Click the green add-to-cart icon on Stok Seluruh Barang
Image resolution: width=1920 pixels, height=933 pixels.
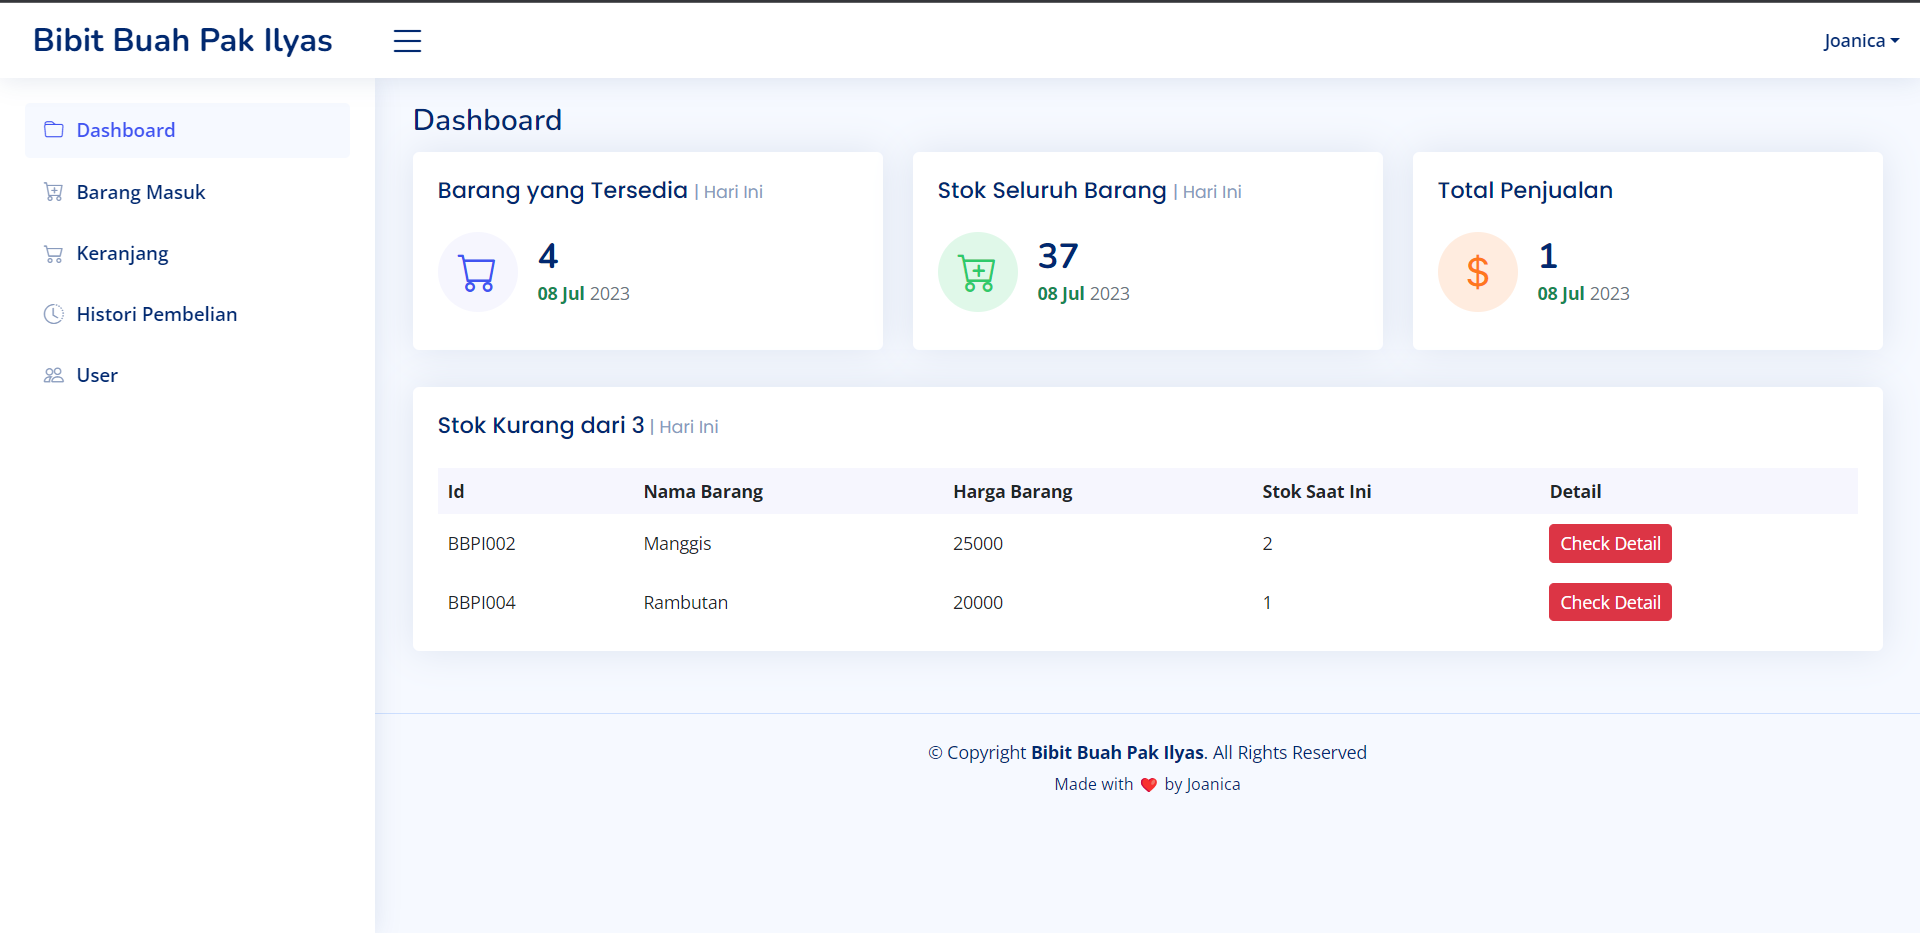click(x=977, y=271)
